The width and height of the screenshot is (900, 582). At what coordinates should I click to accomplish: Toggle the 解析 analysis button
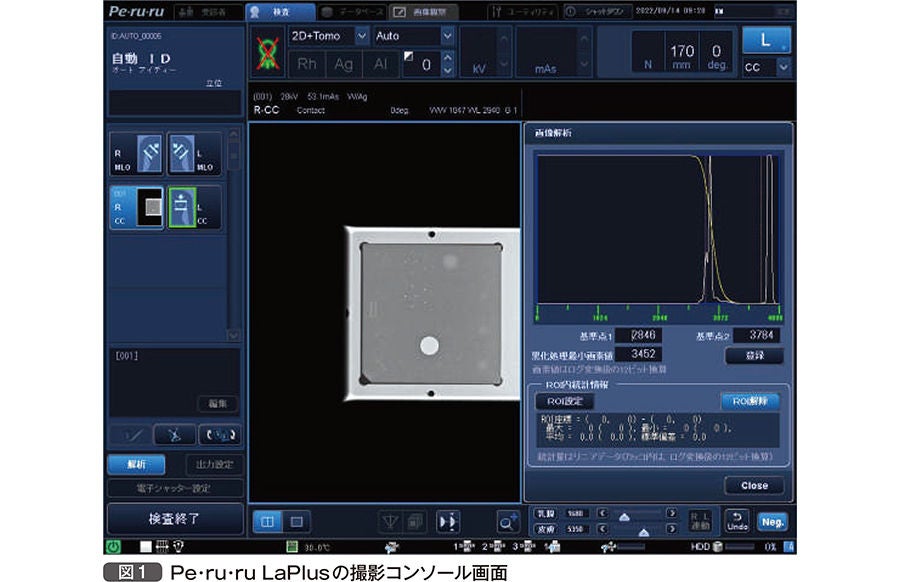[137, 464]
